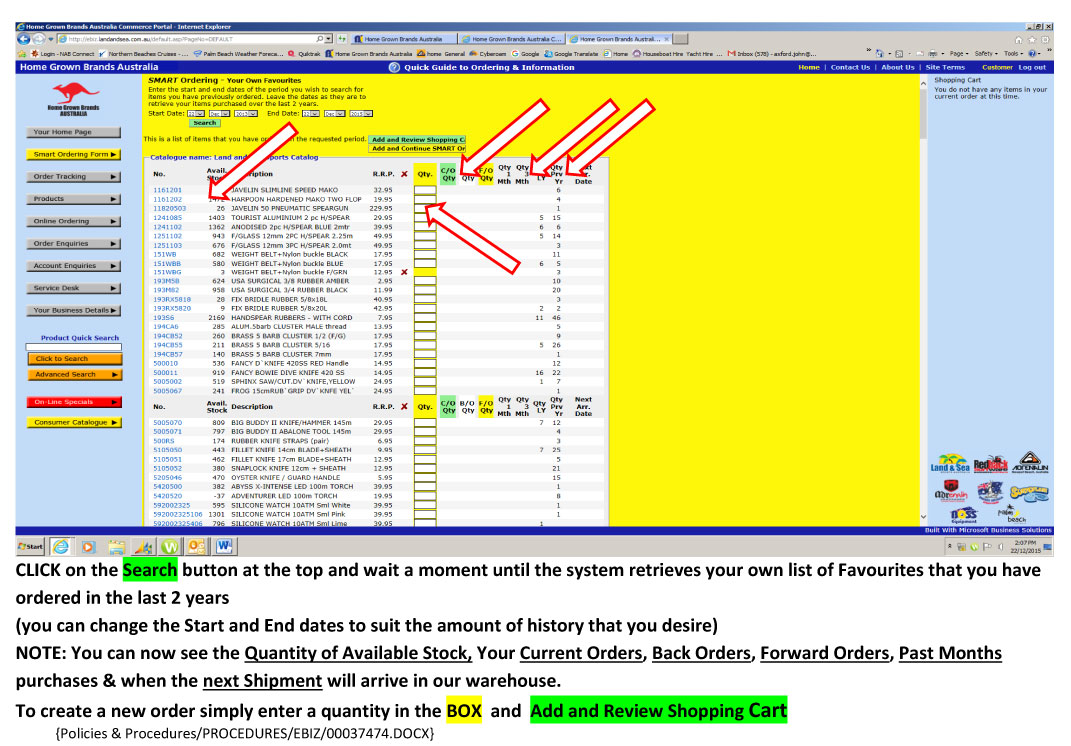Viewport: 1071px width, 746px height.
Task: Click the green Search button
Action: [205, 123]
